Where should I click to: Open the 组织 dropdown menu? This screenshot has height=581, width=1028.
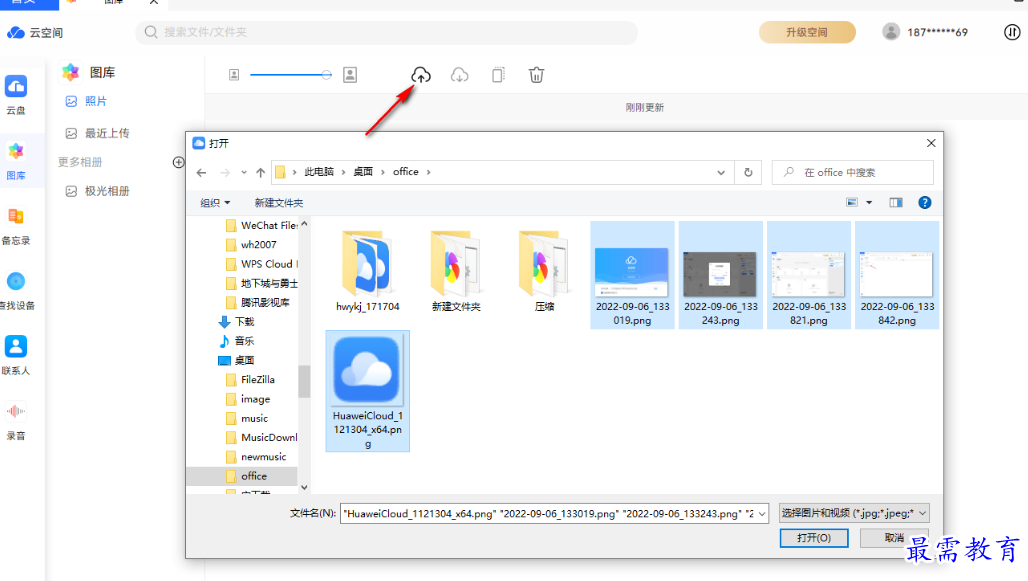(x=215, y=203)
